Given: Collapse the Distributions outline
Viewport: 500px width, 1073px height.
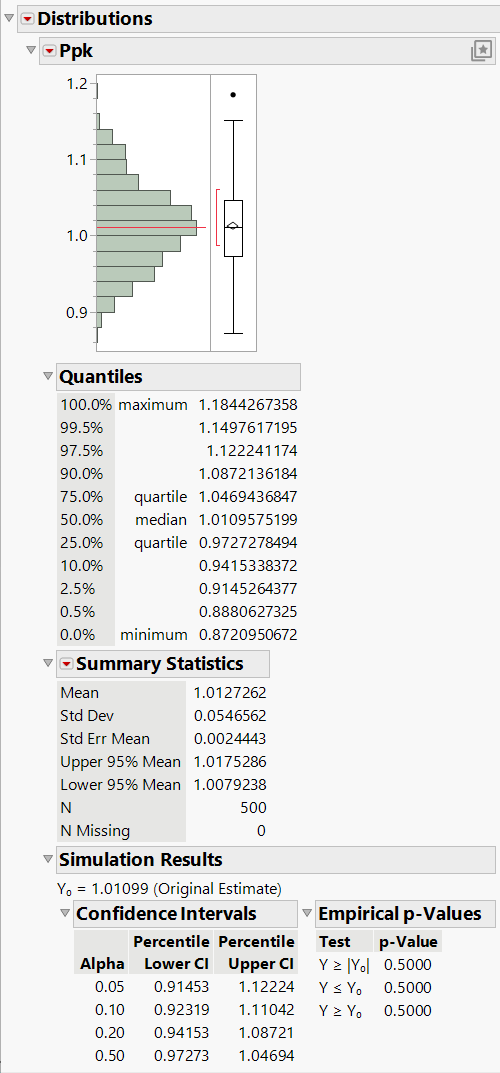Looking at the screenshot, I should point(9,19).
